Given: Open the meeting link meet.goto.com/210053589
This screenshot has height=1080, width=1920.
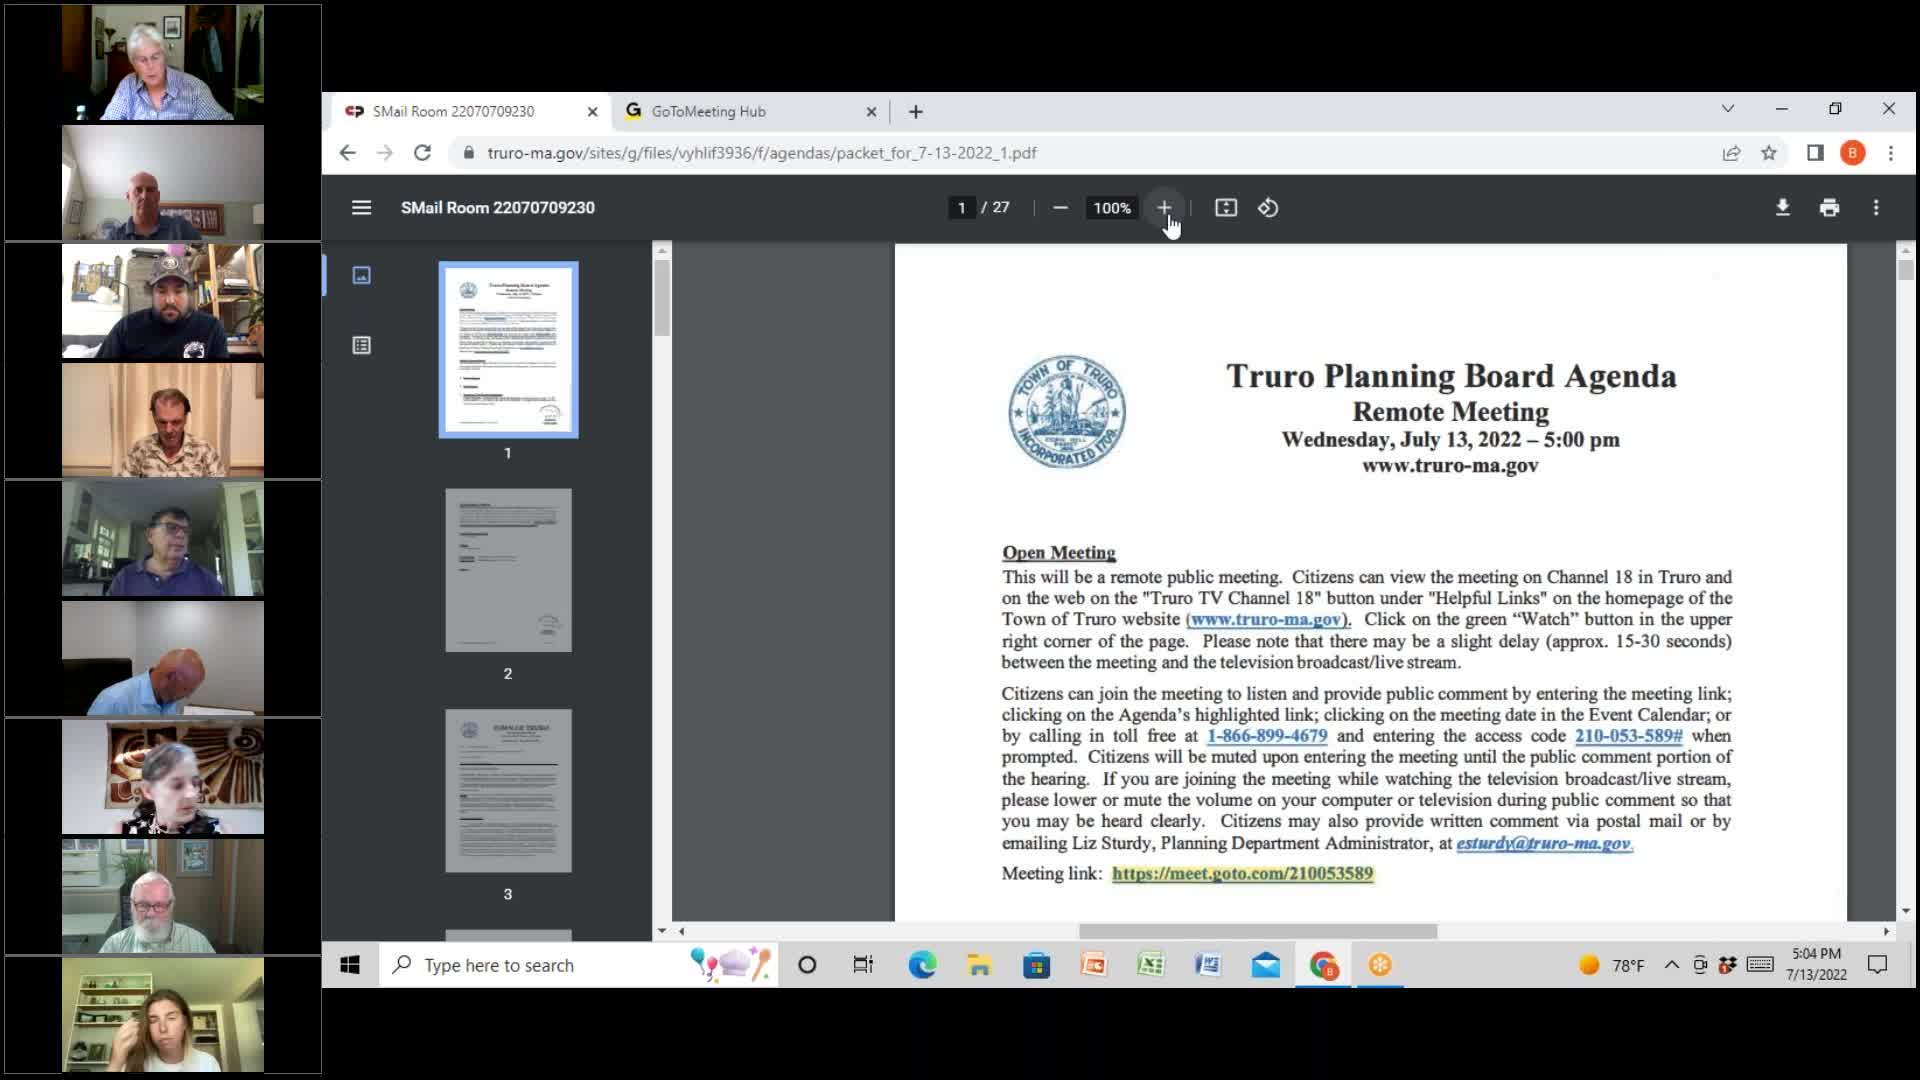Looking at the screenshot, I should 1242,873.
